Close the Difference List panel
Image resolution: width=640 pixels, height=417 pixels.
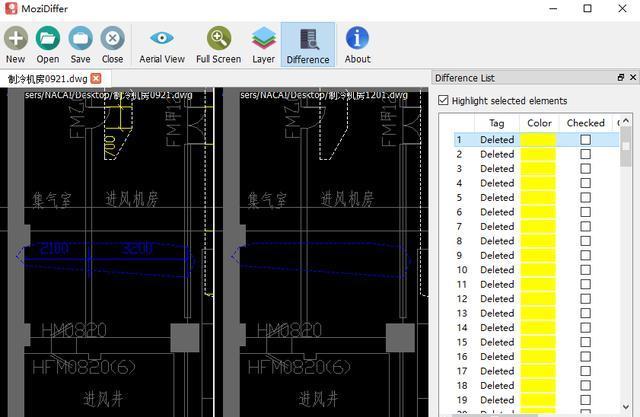coord(632,78)
